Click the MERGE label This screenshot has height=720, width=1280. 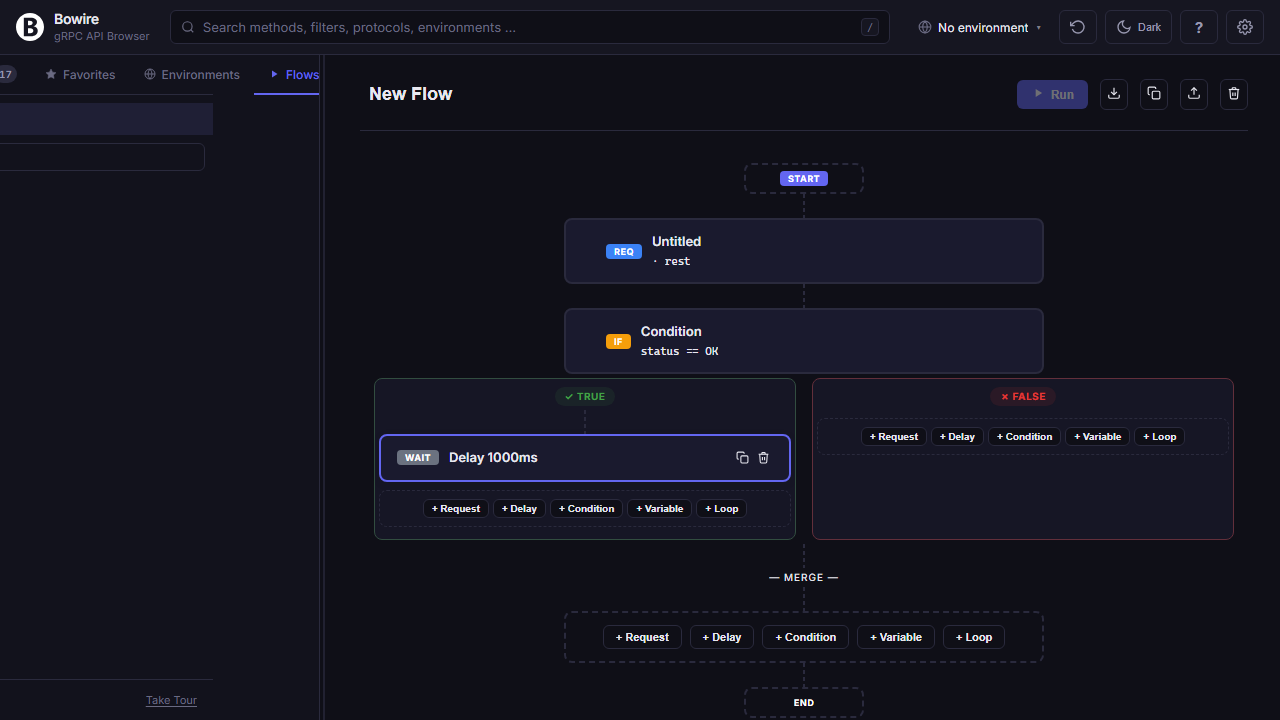point(804,578)
